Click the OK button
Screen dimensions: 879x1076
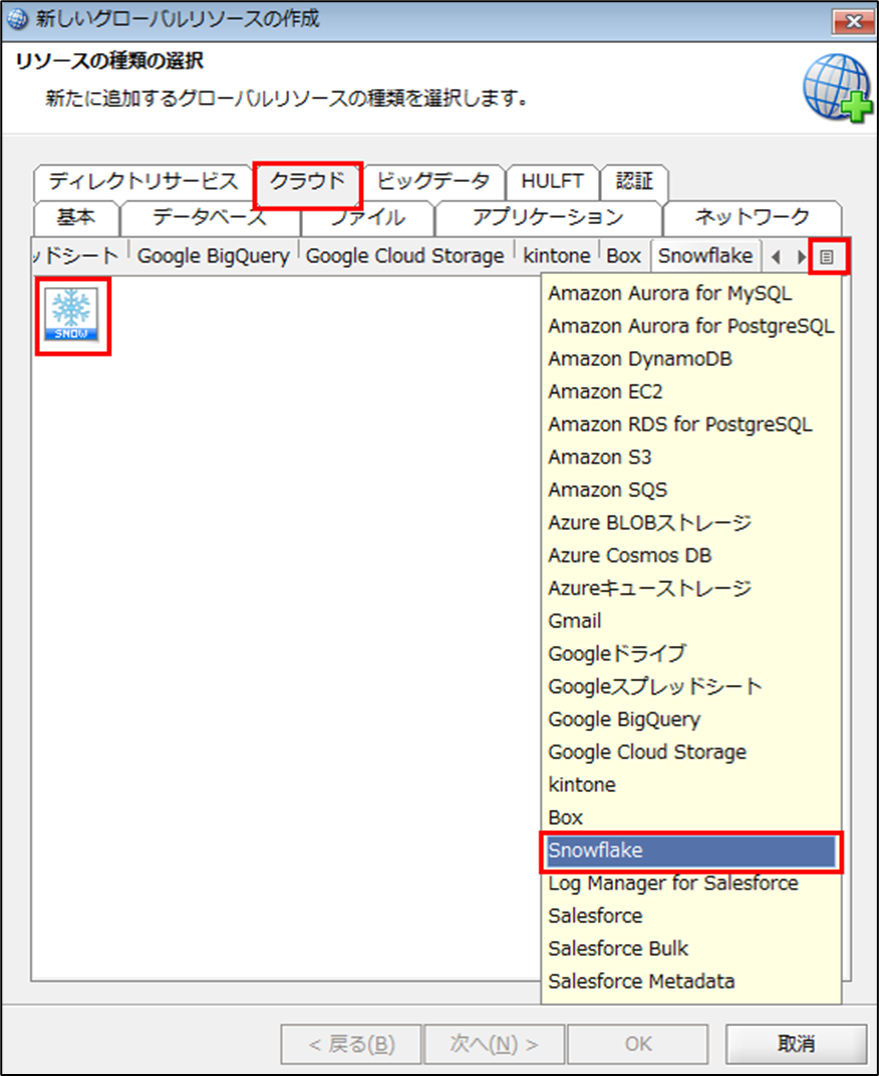pos(638,1044)
